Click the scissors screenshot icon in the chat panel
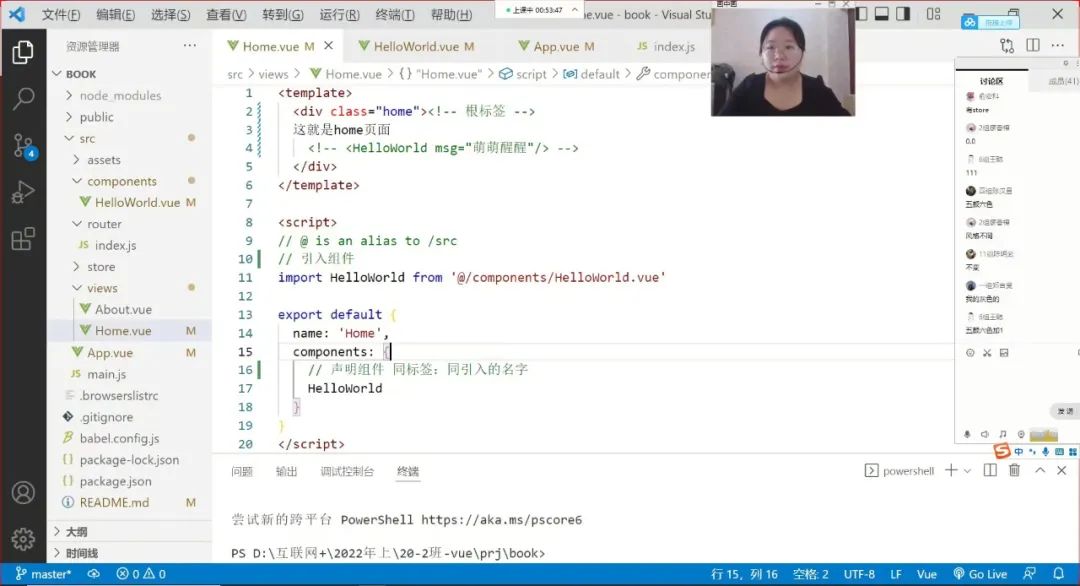This screenshot has height=586, width=1080. tap(987, 353)
